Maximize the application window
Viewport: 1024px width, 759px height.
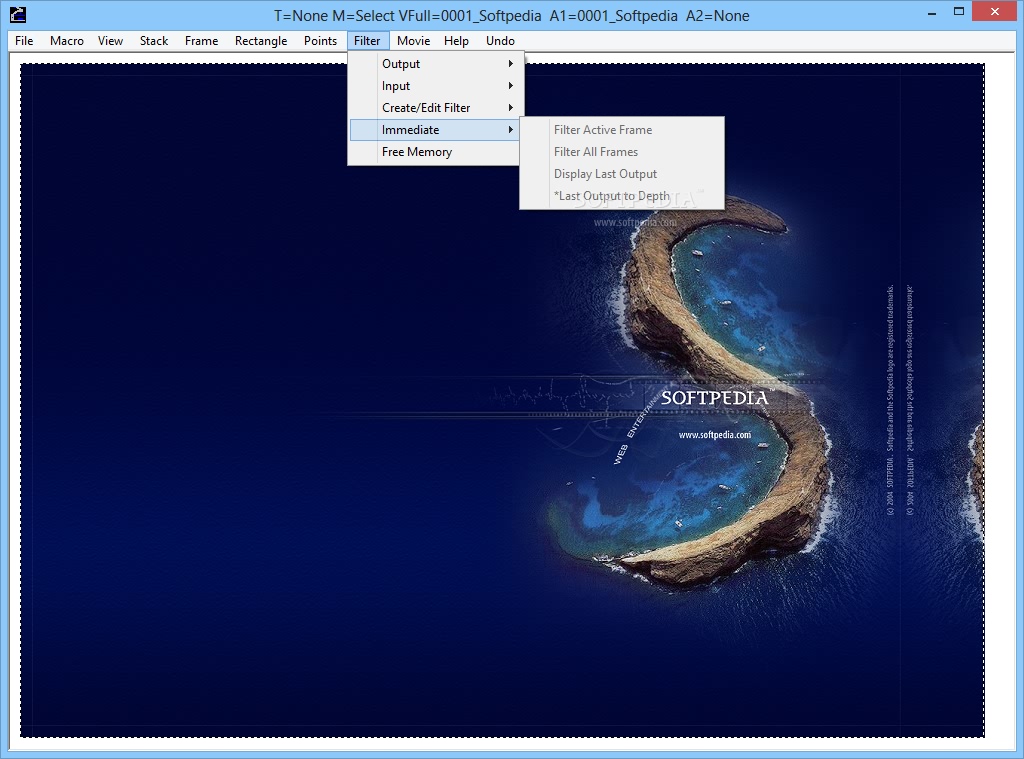[959, 12]
